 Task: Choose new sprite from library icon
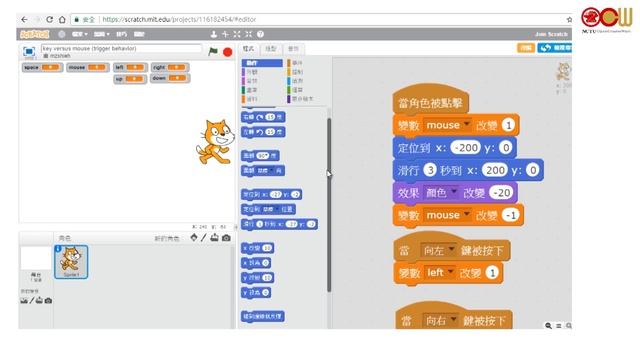194,238
